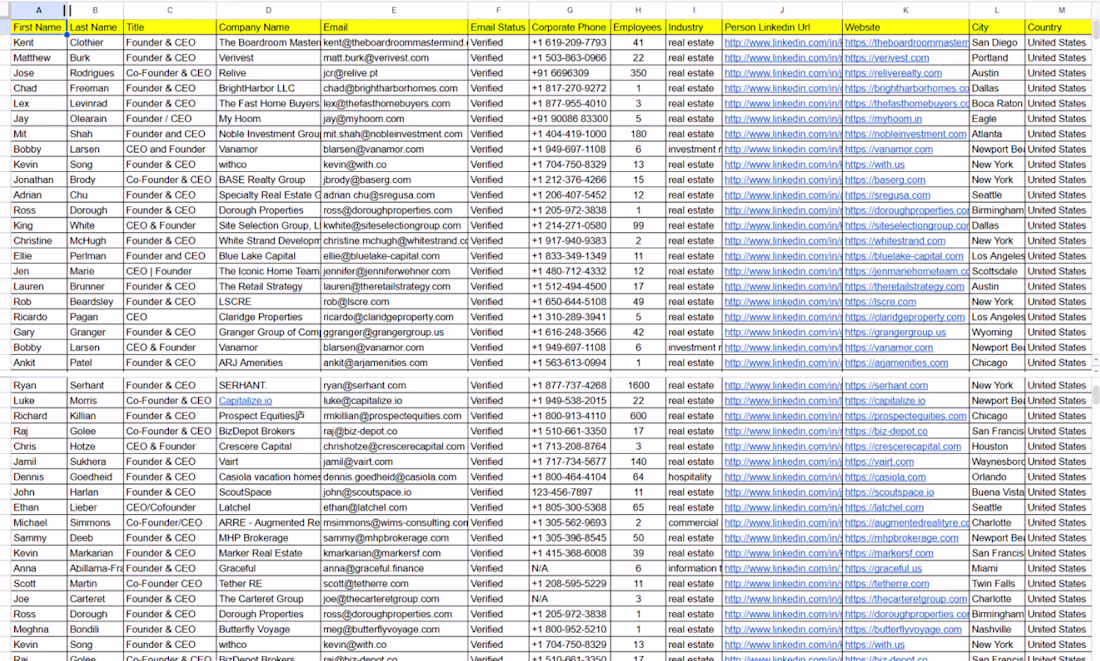Select column E header letter
This screenshot has height=661, width=1100.
coord(394,11)
